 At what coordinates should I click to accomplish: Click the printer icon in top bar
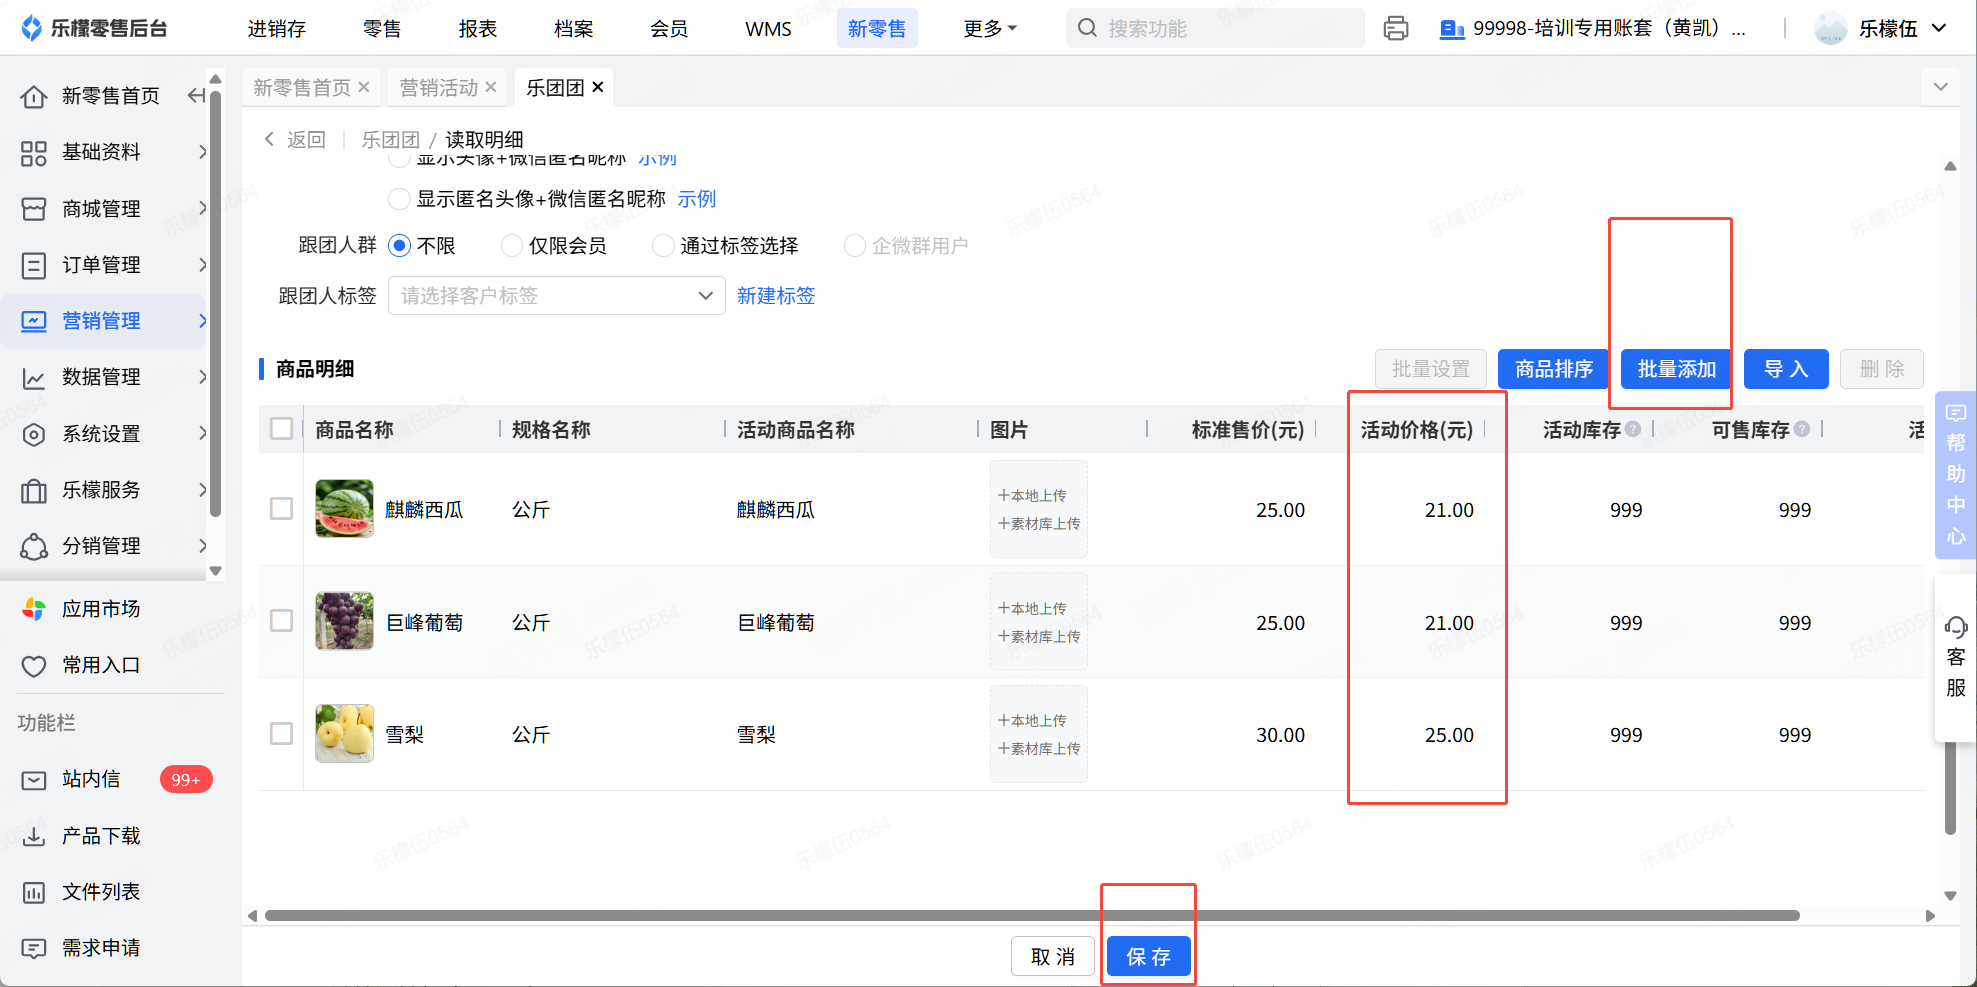[1396, 28]
